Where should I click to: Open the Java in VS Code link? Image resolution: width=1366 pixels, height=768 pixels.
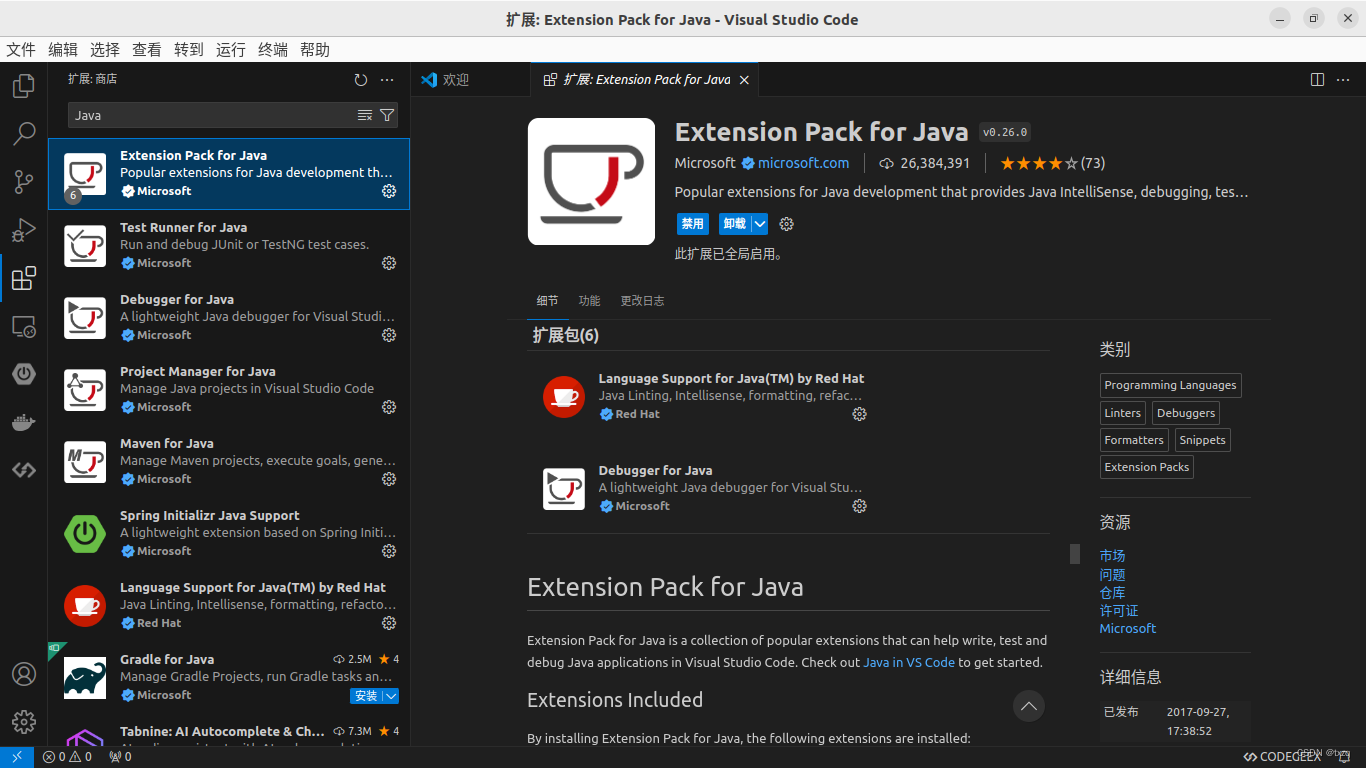(x=909, y=662)
